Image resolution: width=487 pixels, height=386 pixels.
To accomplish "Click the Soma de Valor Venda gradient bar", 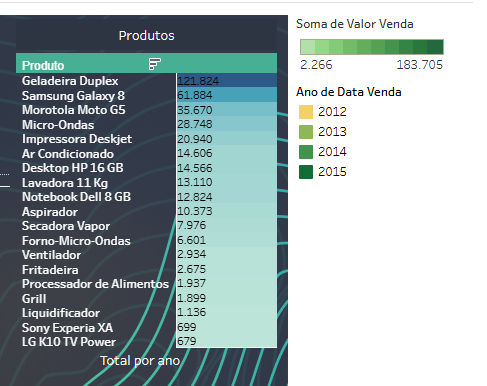I will pos(372,47).
